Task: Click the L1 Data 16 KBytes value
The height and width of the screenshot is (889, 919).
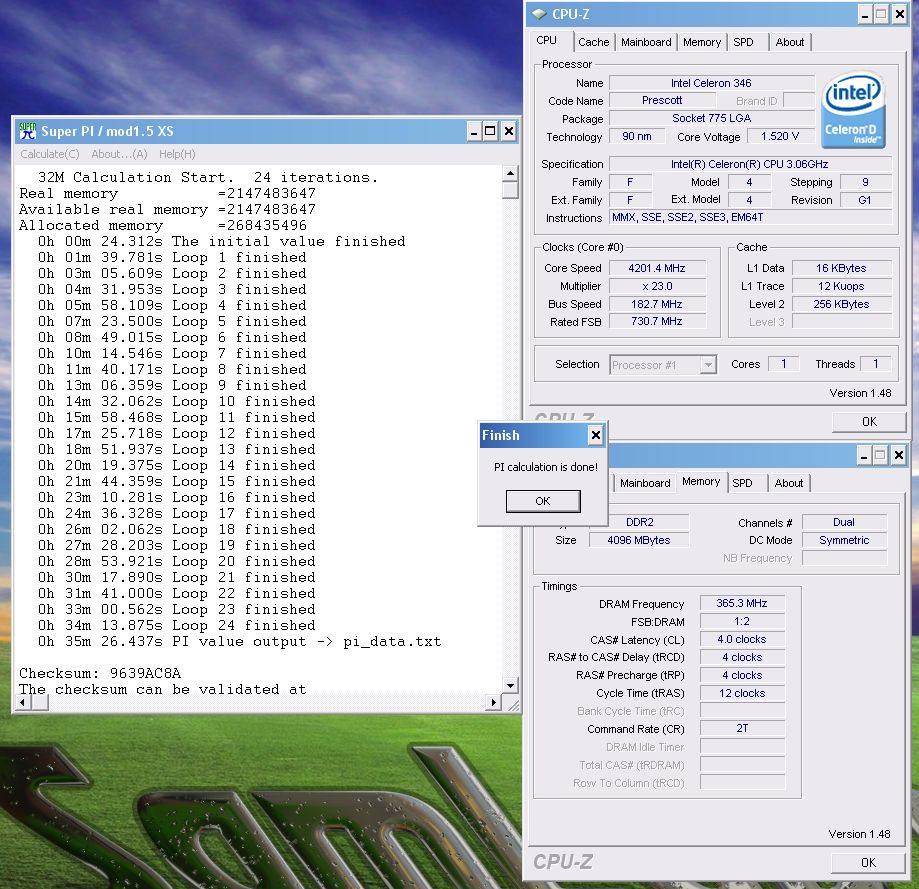Action: tap(841, 268)
